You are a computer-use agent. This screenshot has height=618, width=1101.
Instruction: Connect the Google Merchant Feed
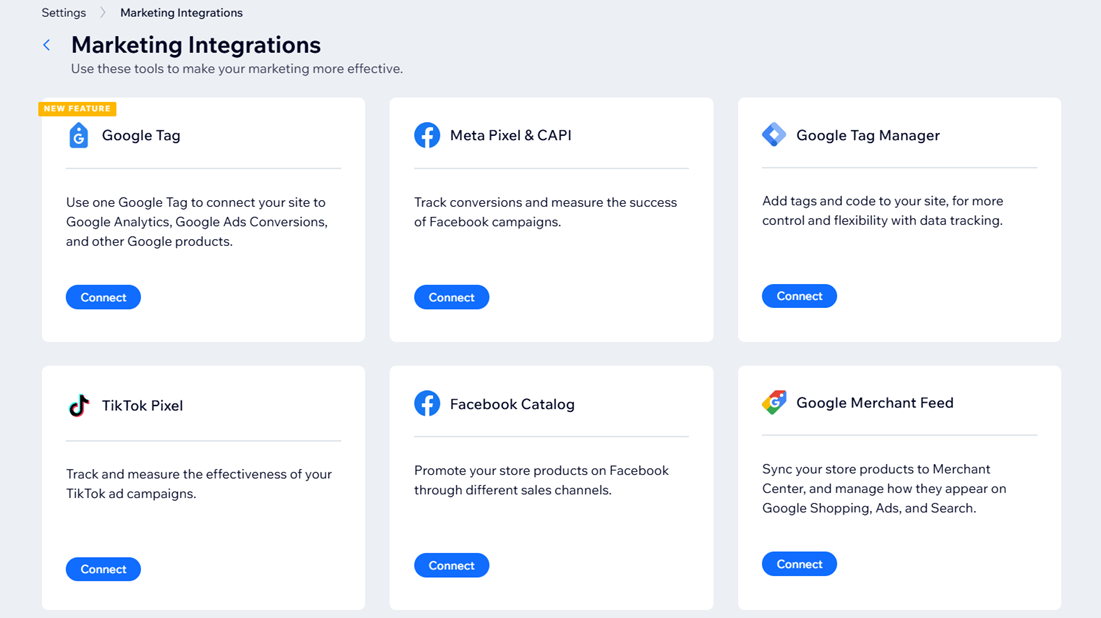coord(799,563)
